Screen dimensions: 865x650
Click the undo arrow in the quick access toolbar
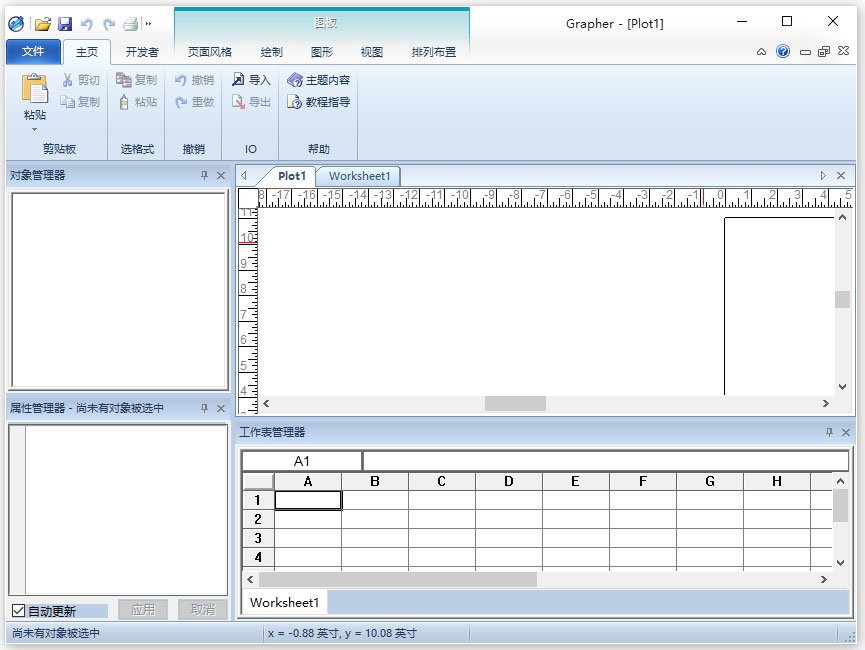tap(87, 24)
